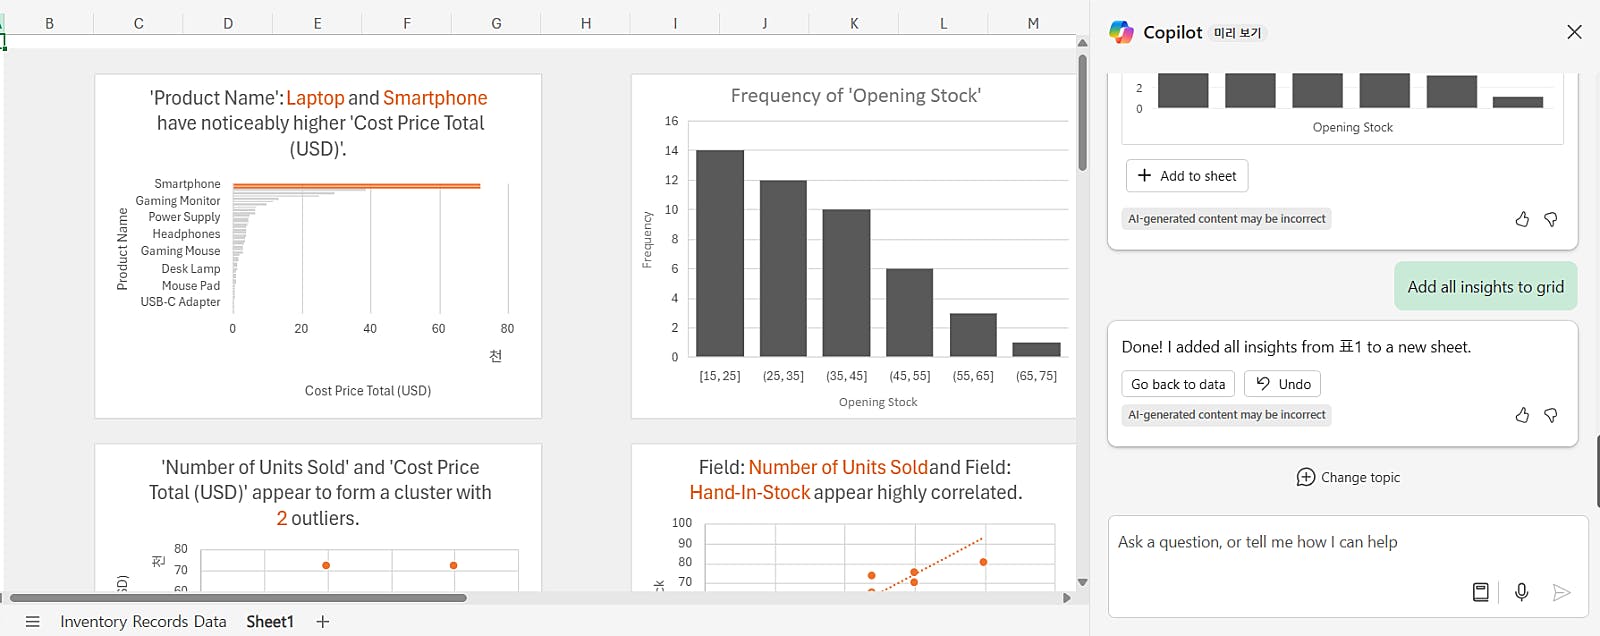Image resolution: width=1600 pixels, height=636 pixels.
Task: Click the thumbs down icon under 'Done!' reply
Action: [1551, 415]
